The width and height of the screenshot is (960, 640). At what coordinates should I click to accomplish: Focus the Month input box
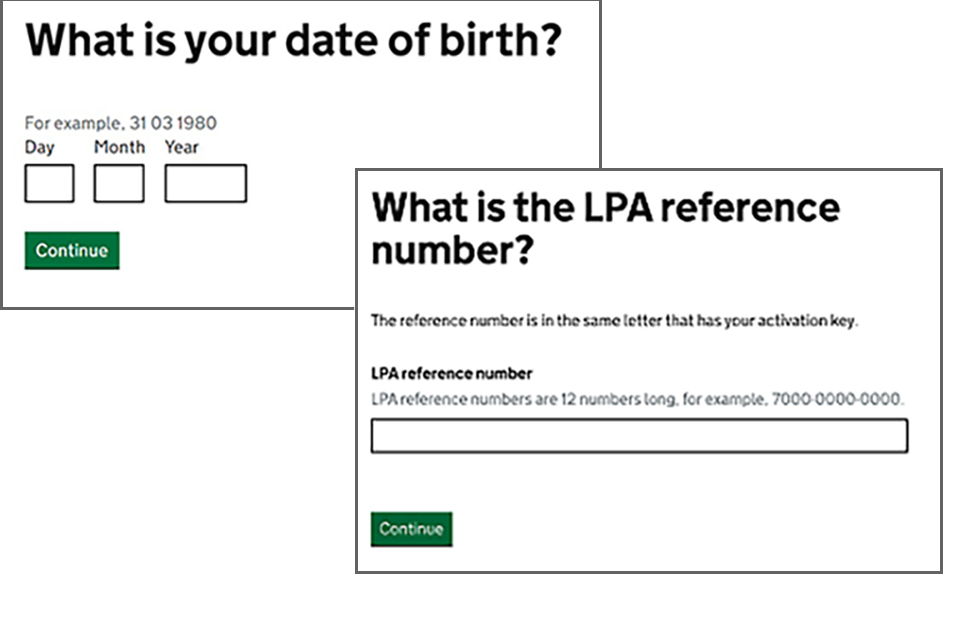(119, 184)
